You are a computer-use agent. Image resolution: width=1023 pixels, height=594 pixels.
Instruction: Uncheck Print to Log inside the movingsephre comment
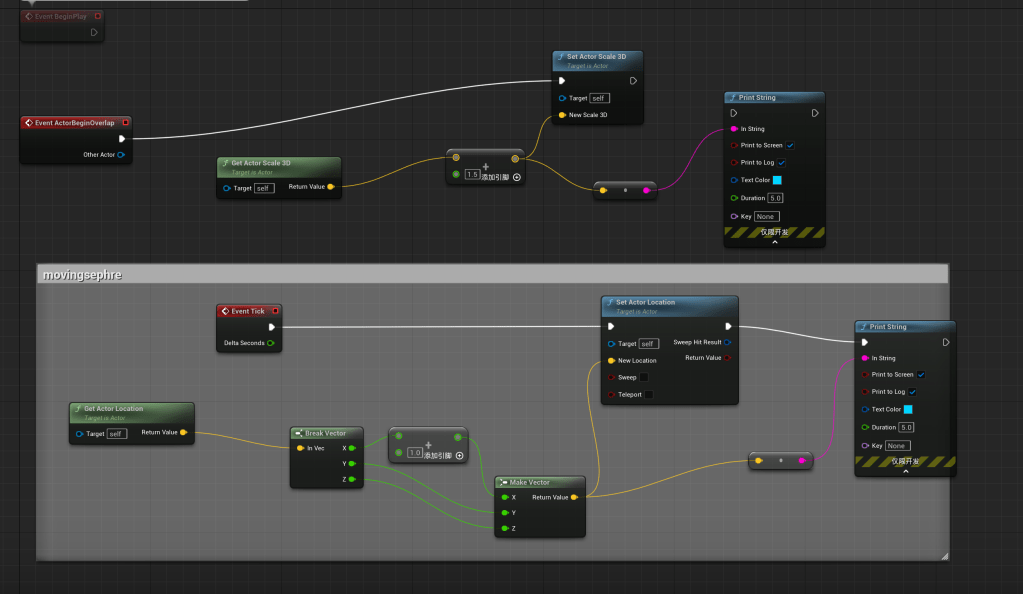tap(913, 392)
